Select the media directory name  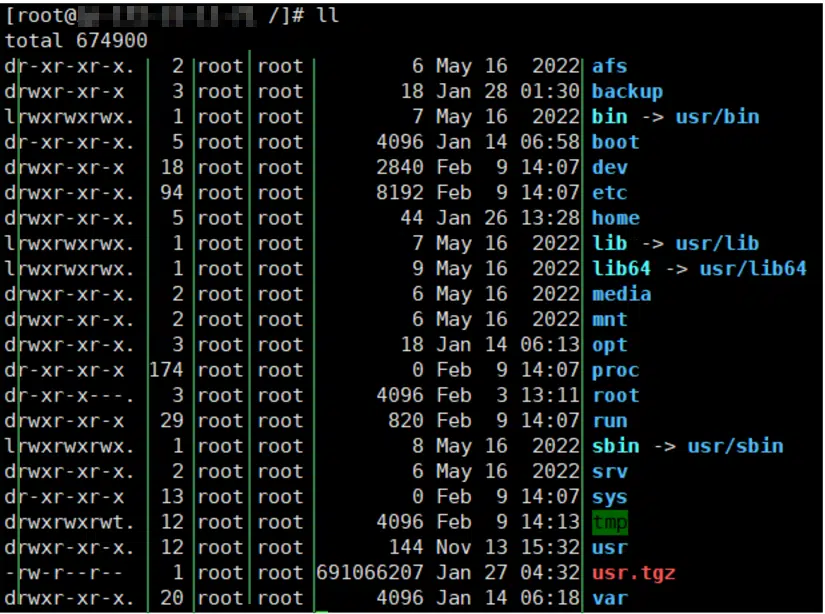coord(621,294)
